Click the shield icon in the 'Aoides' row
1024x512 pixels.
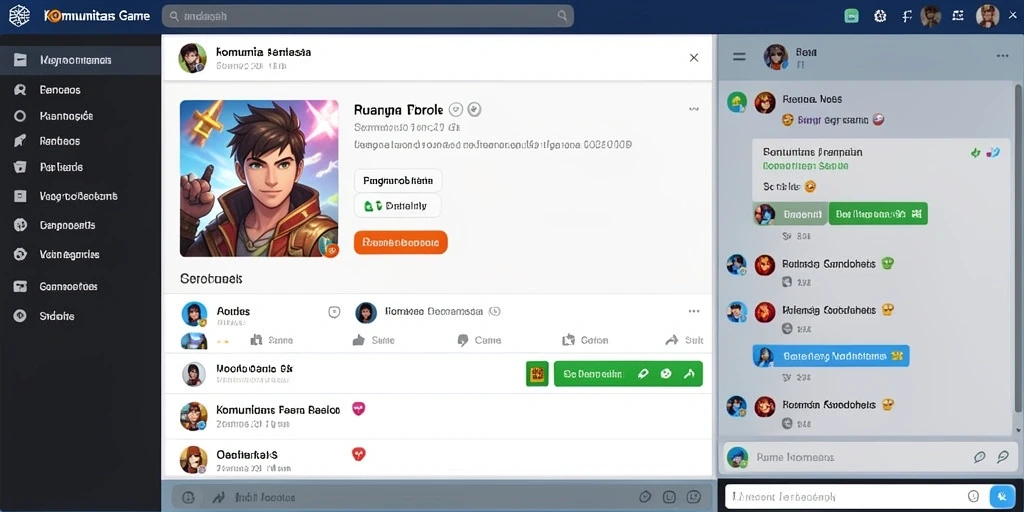click(x=334, y=312)
